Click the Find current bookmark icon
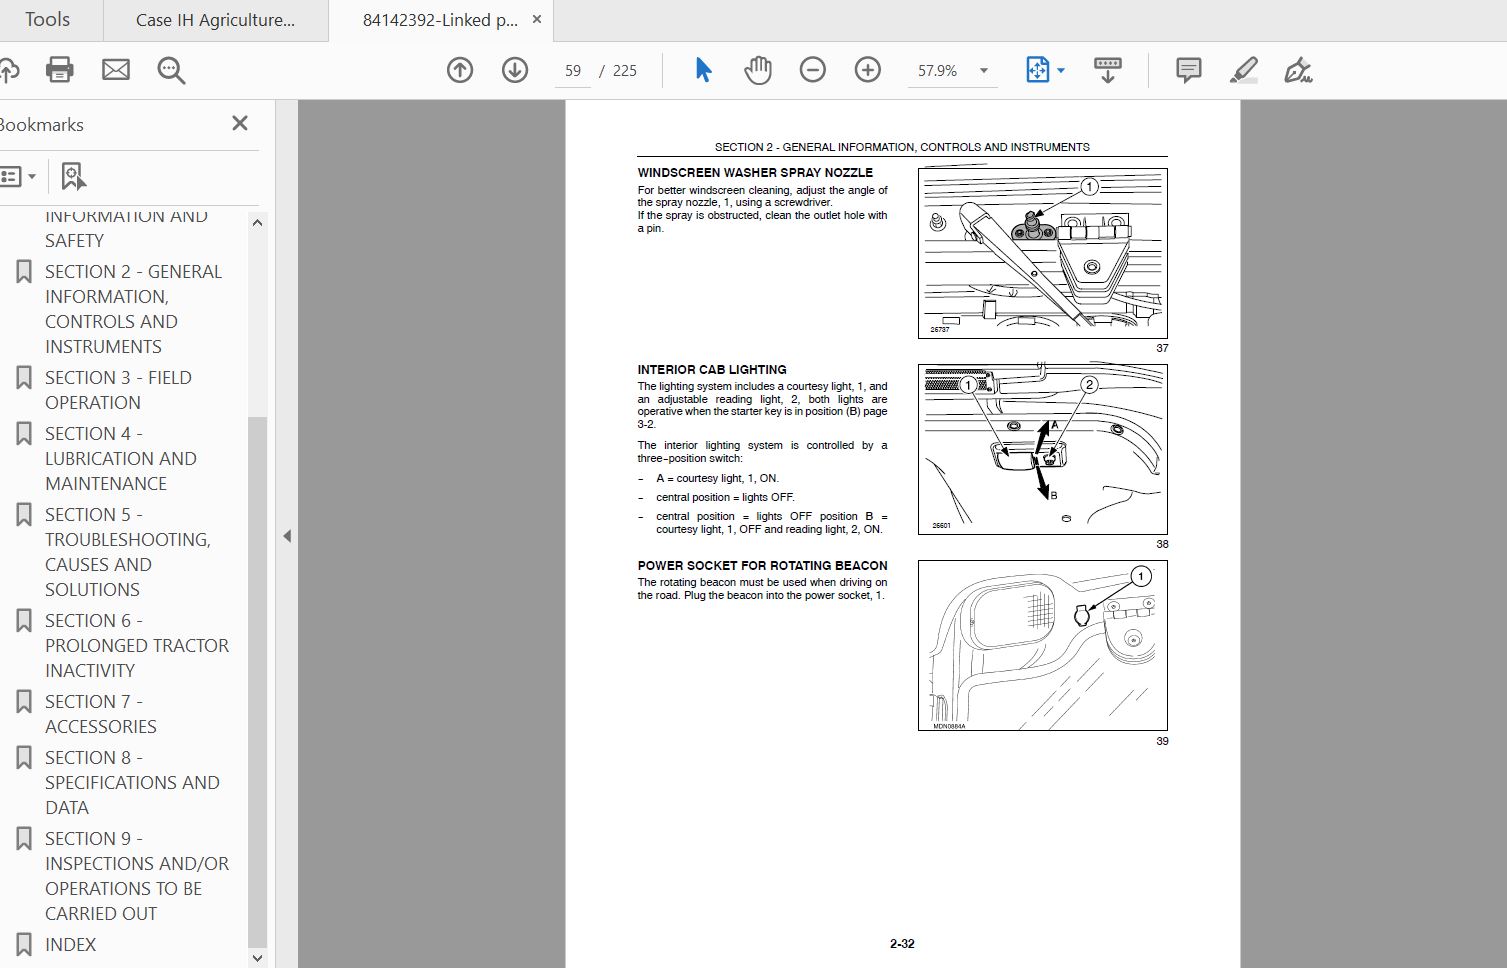The image size is (1507, 968). (x=73, y=177)
